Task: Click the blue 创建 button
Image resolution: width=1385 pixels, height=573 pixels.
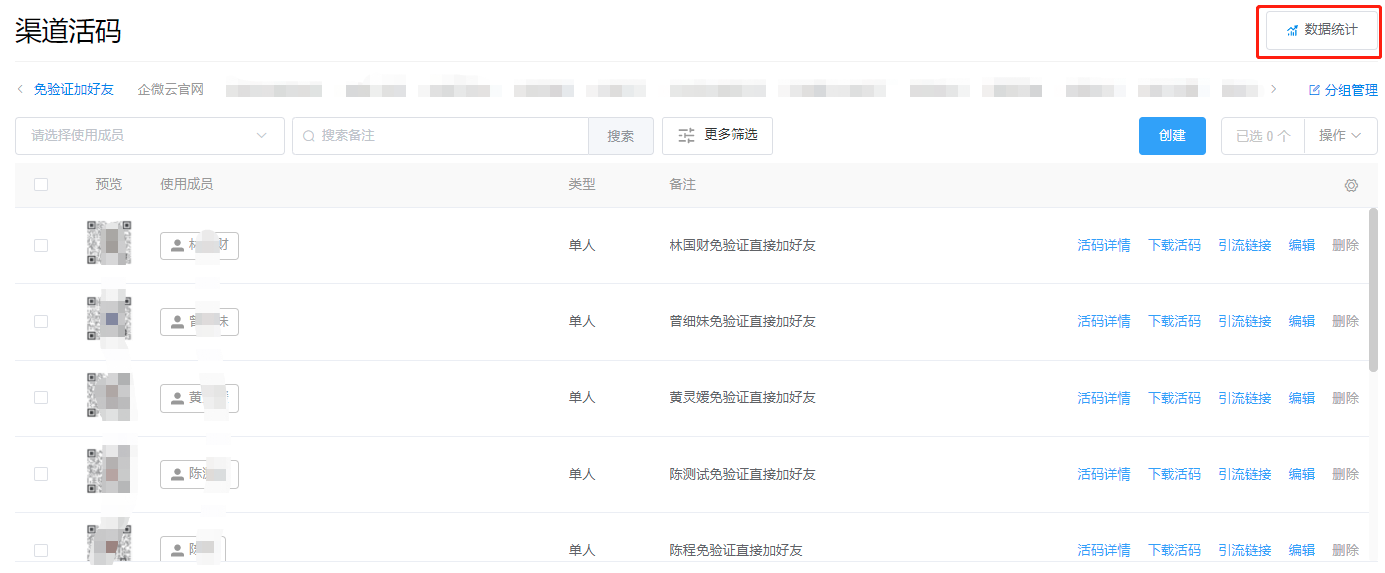Action: (1171, 136)
